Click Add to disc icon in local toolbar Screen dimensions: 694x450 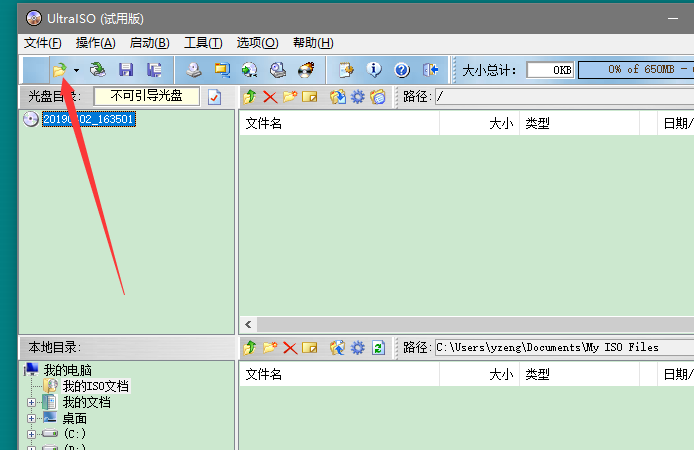pos(338,348)
